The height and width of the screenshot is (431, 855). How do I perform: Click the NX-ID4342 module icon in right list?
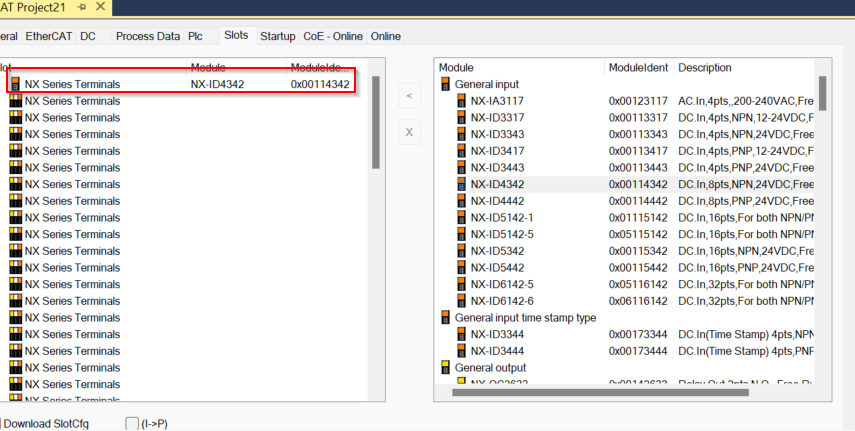[x=461, y=184]
